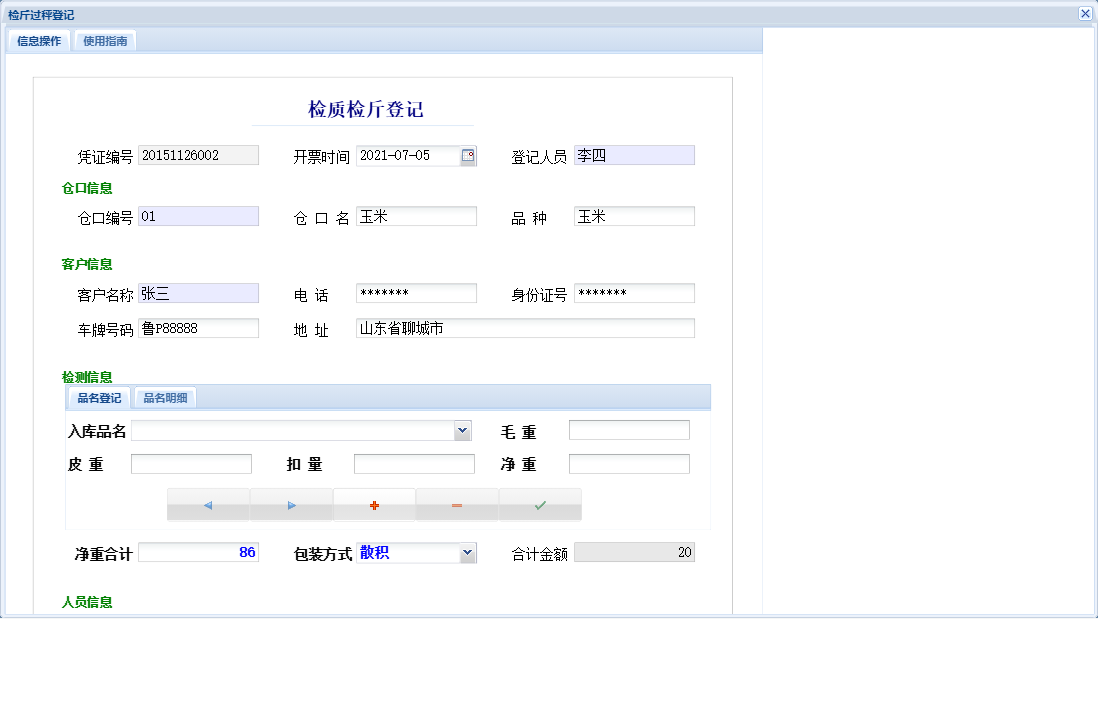Open the 入库品名 dropdown list

click(462, 430)
